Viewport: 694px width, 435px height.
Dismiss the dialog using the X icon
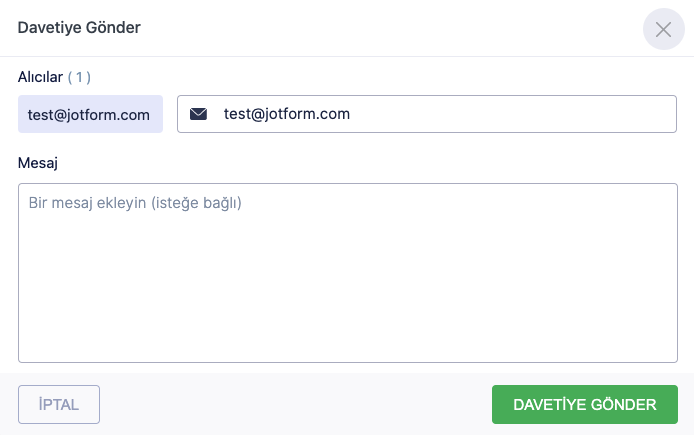(663, 29)
